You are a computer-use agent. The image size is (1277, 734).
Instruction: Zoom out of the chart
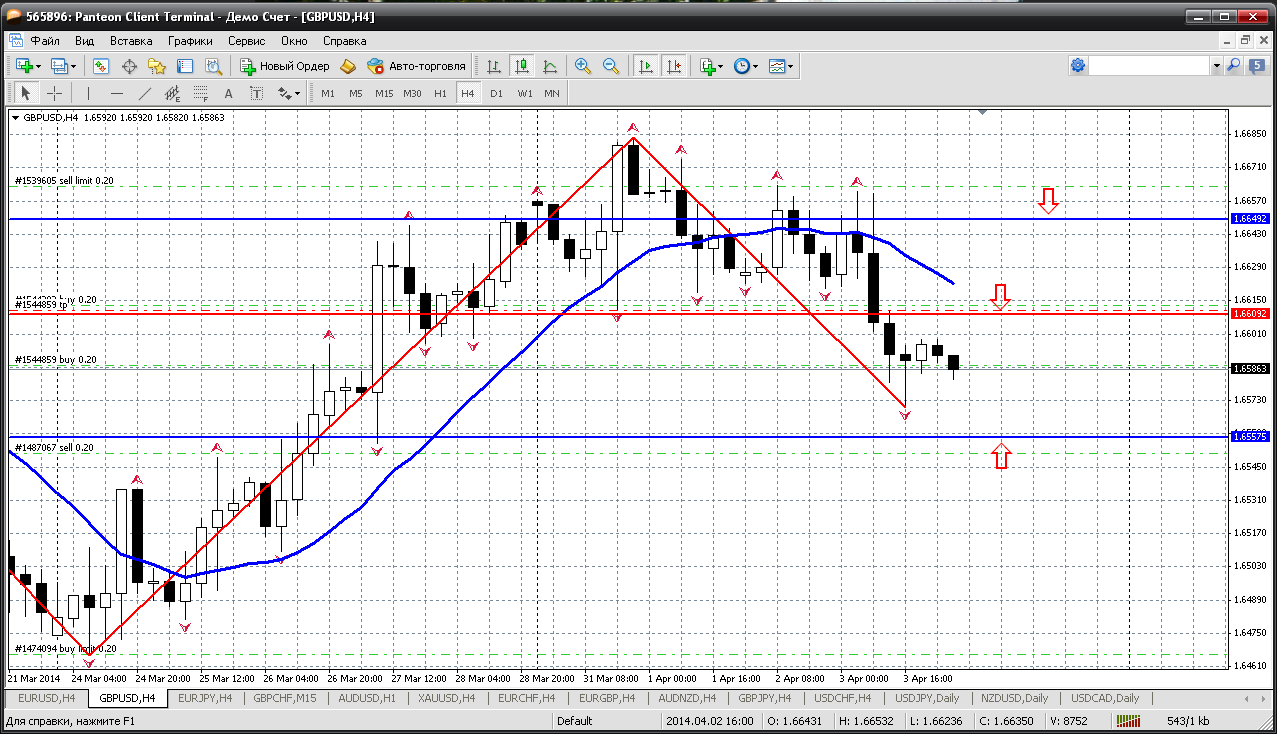tap(610, 66)
